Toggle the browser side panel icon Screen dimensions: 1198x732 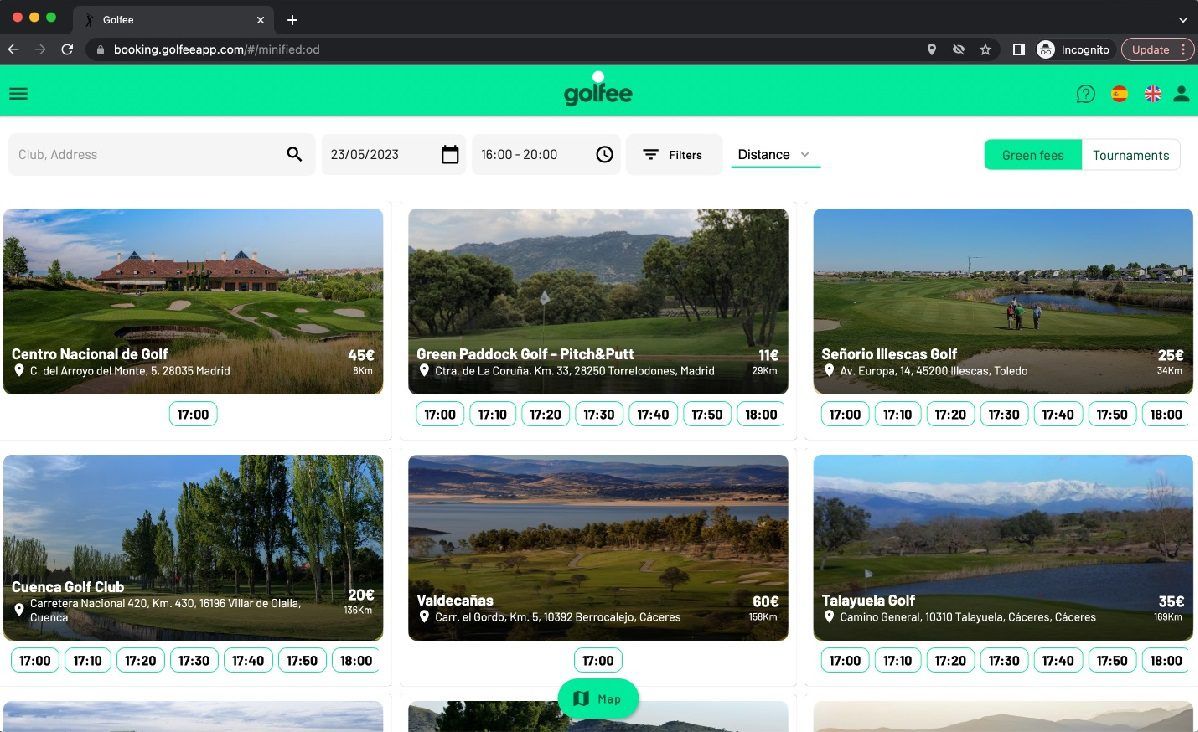pyautogui.click(x=1018, y=50)
